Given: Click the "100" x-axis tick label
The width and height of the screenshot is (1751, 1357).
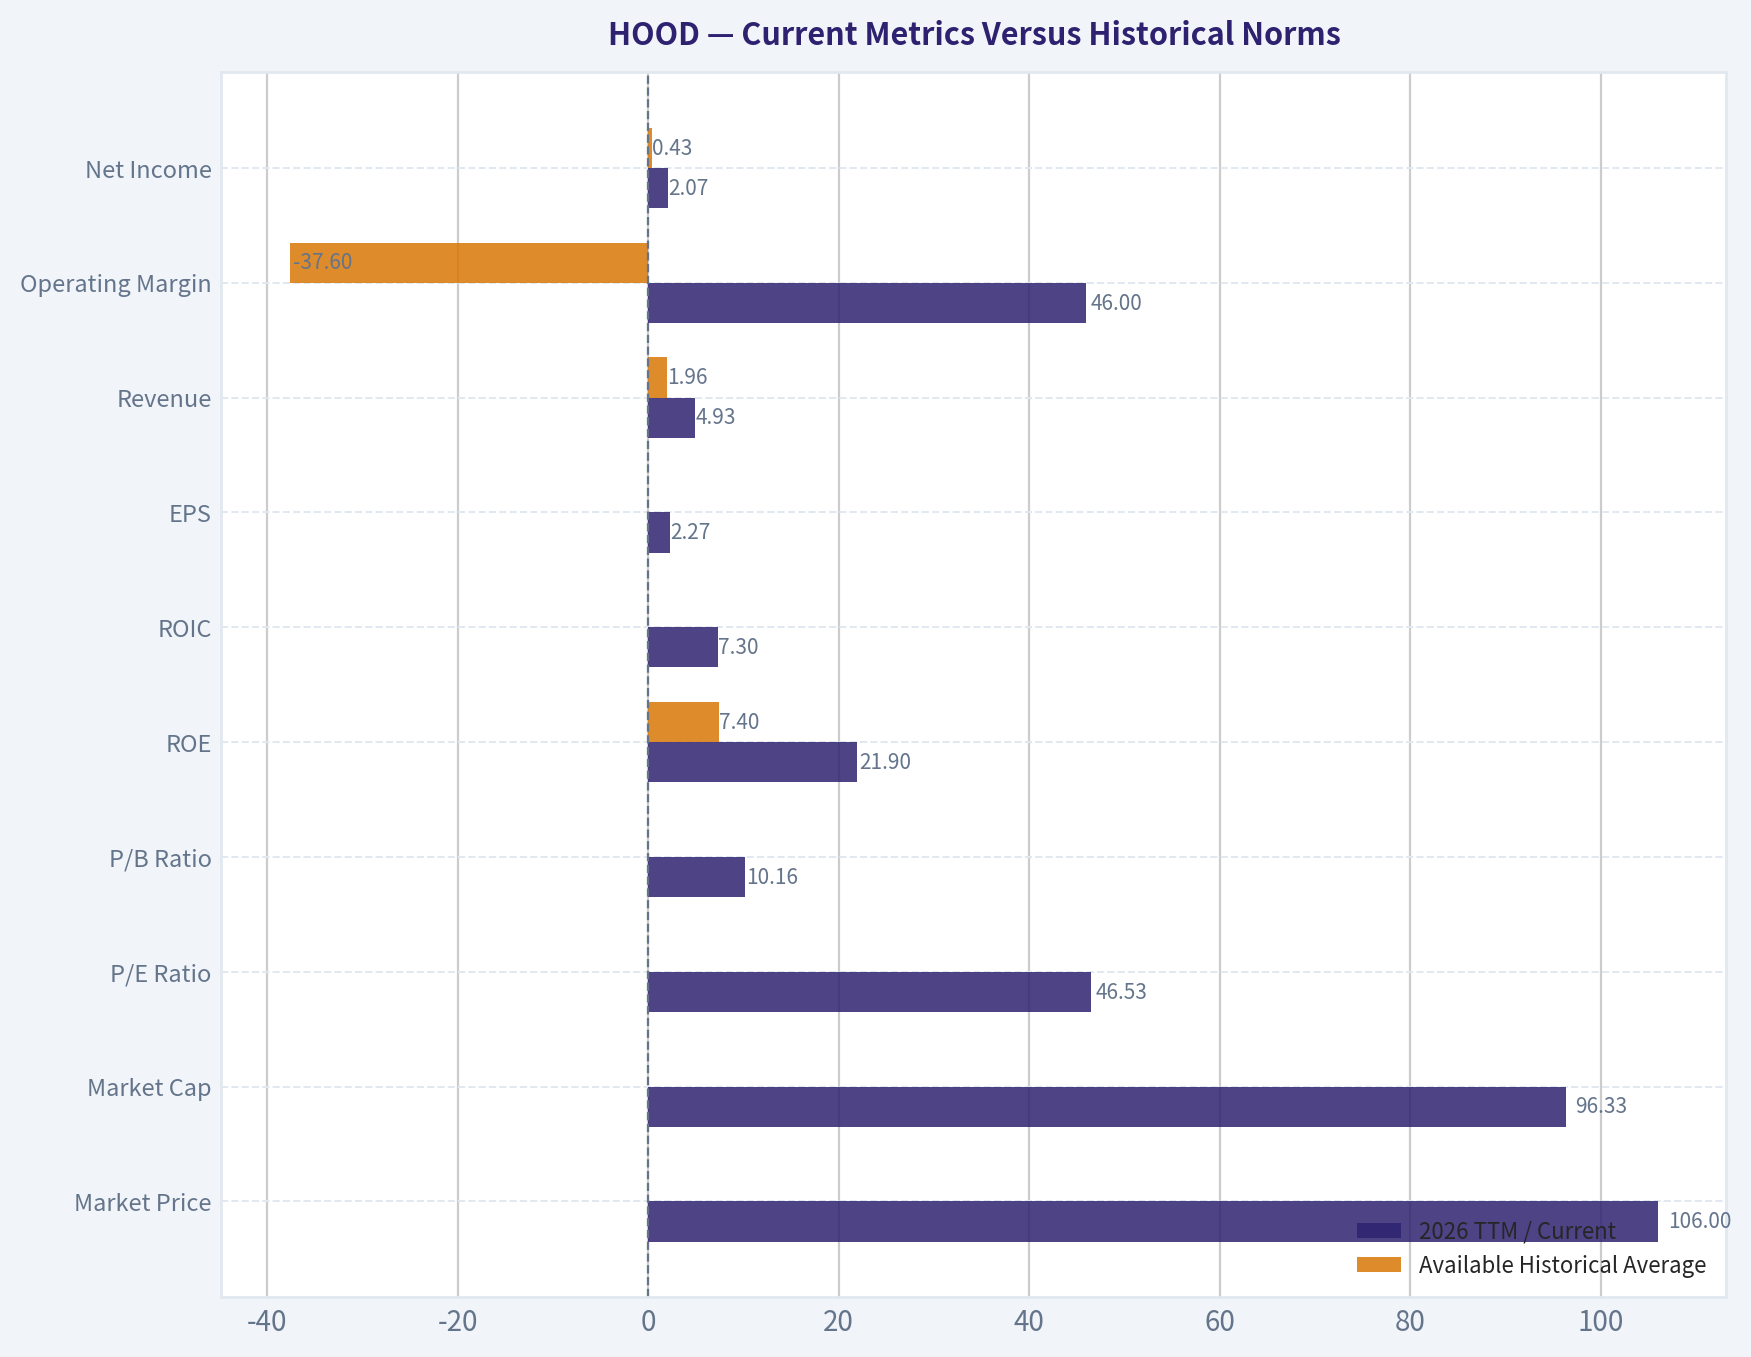Looking at the screenshot, I should tap(1601, 1322).
